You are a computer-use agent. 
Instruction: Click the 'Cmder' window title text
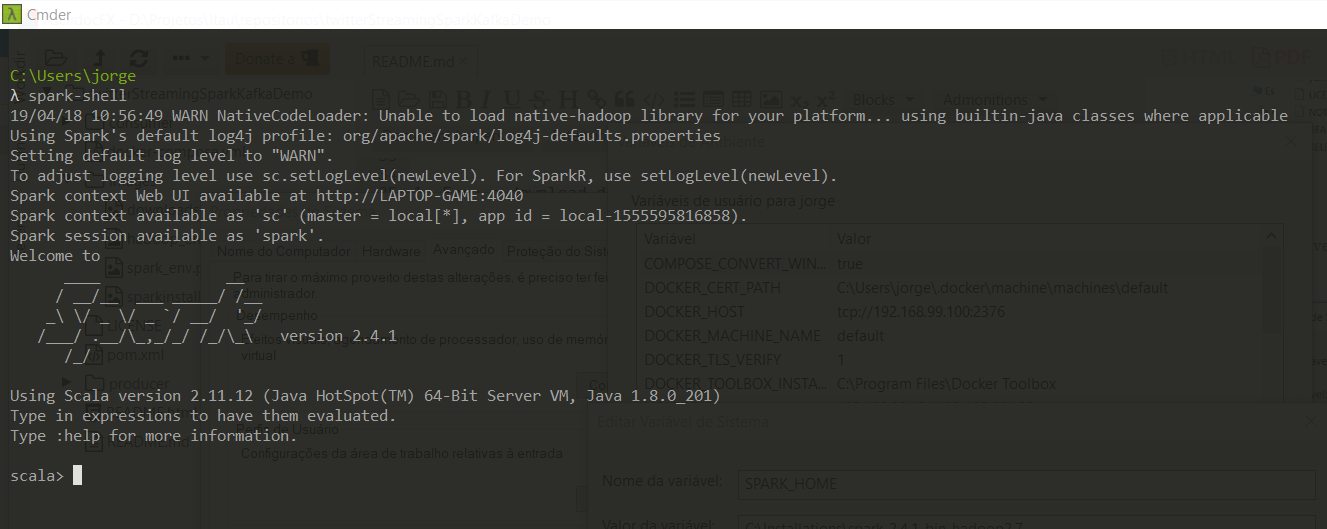49,14
